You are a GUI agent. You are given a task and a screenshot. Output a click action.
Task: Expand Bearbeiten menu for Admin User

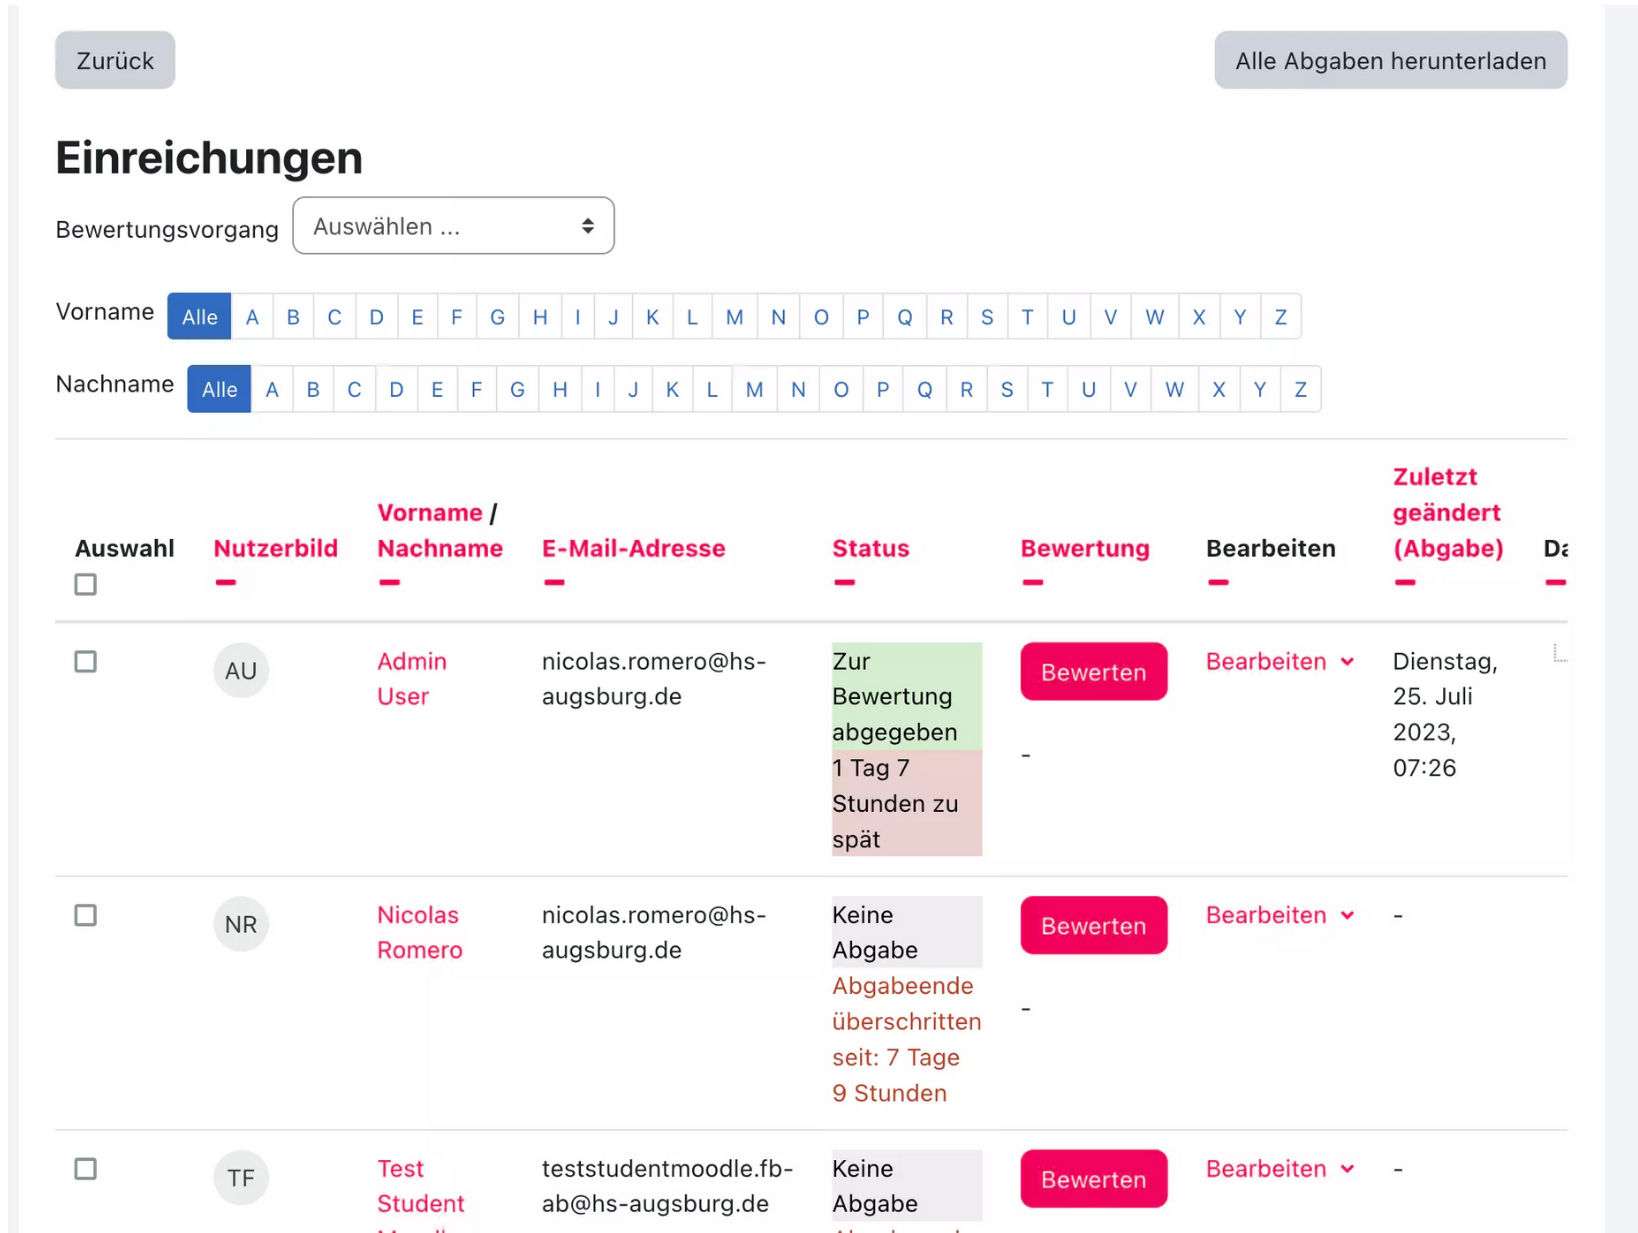(x=1280, y=662)
